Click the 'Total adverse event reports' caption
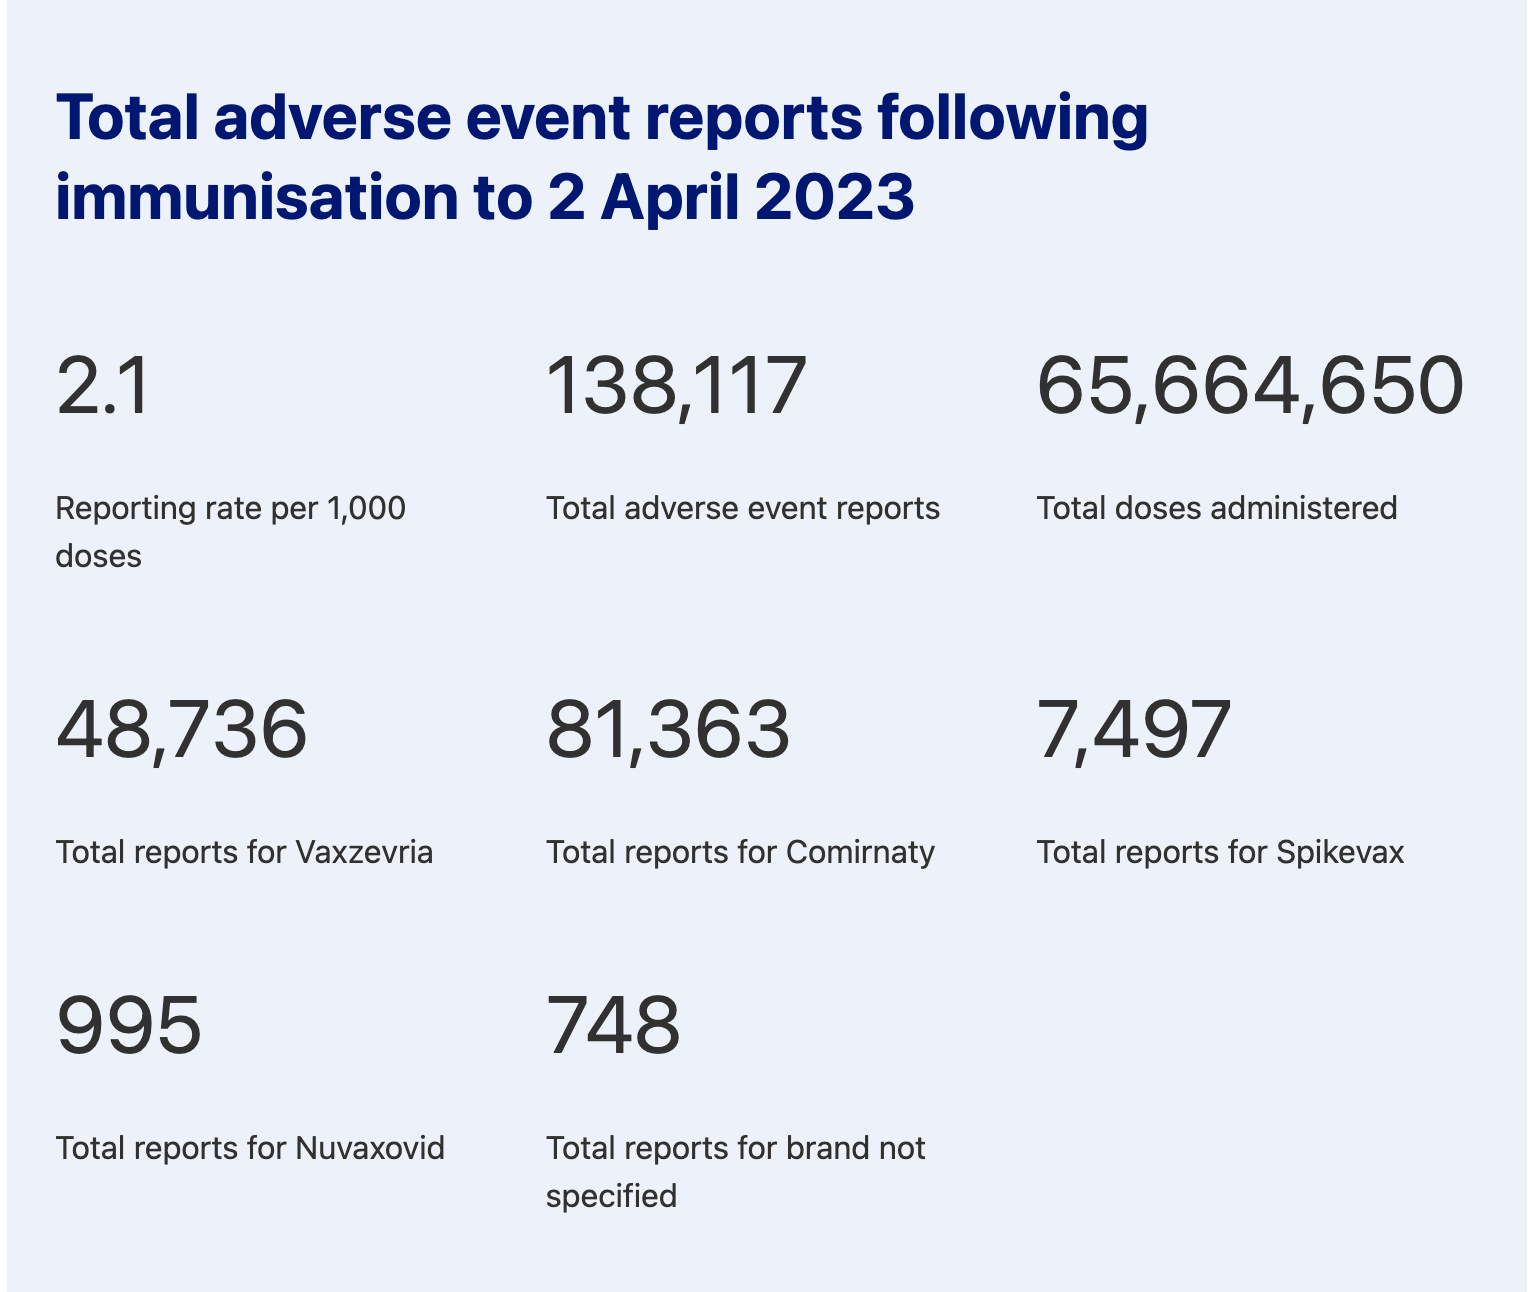Screen dimensions: 1528x1292 point(742,508)
